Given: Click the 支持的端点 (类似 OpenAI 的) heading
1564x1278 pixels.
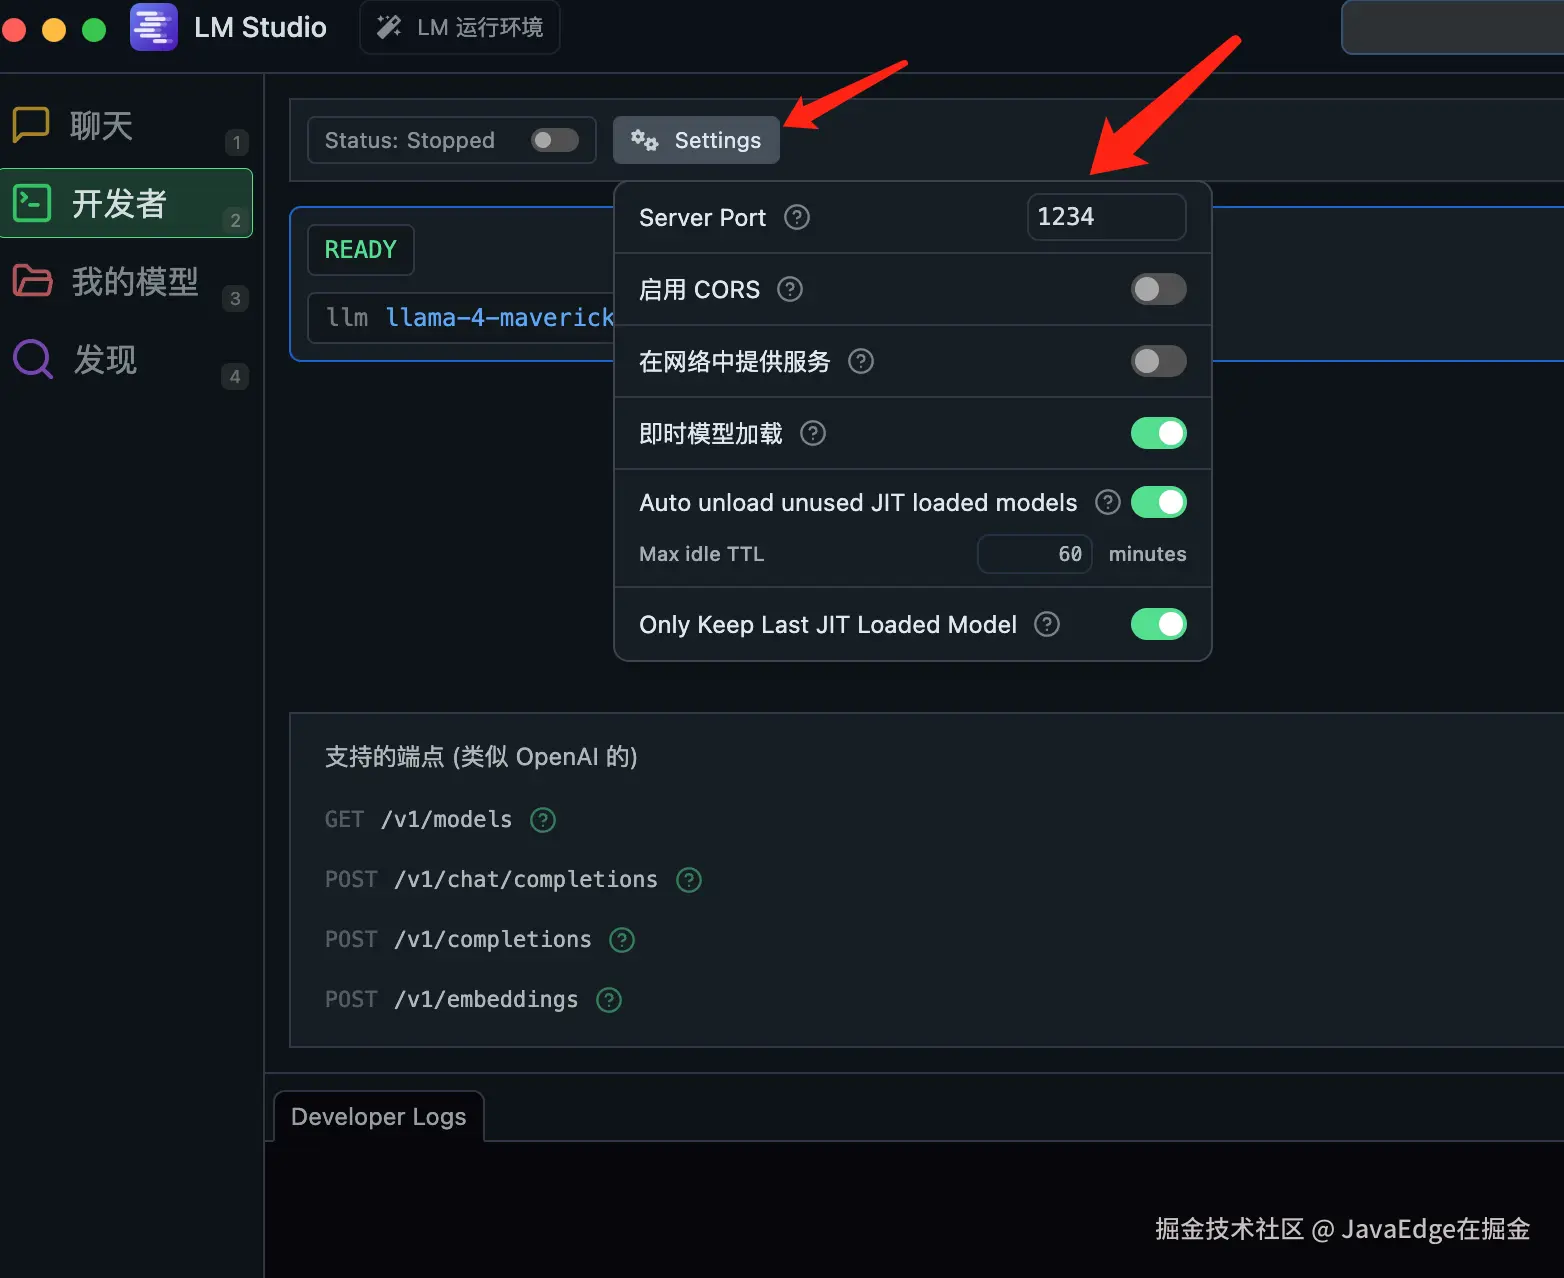Looking at the screenshot, I should coord(481,757).
